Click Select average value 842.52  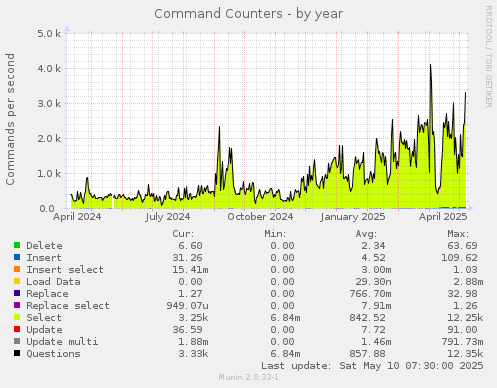pos(367,318)
